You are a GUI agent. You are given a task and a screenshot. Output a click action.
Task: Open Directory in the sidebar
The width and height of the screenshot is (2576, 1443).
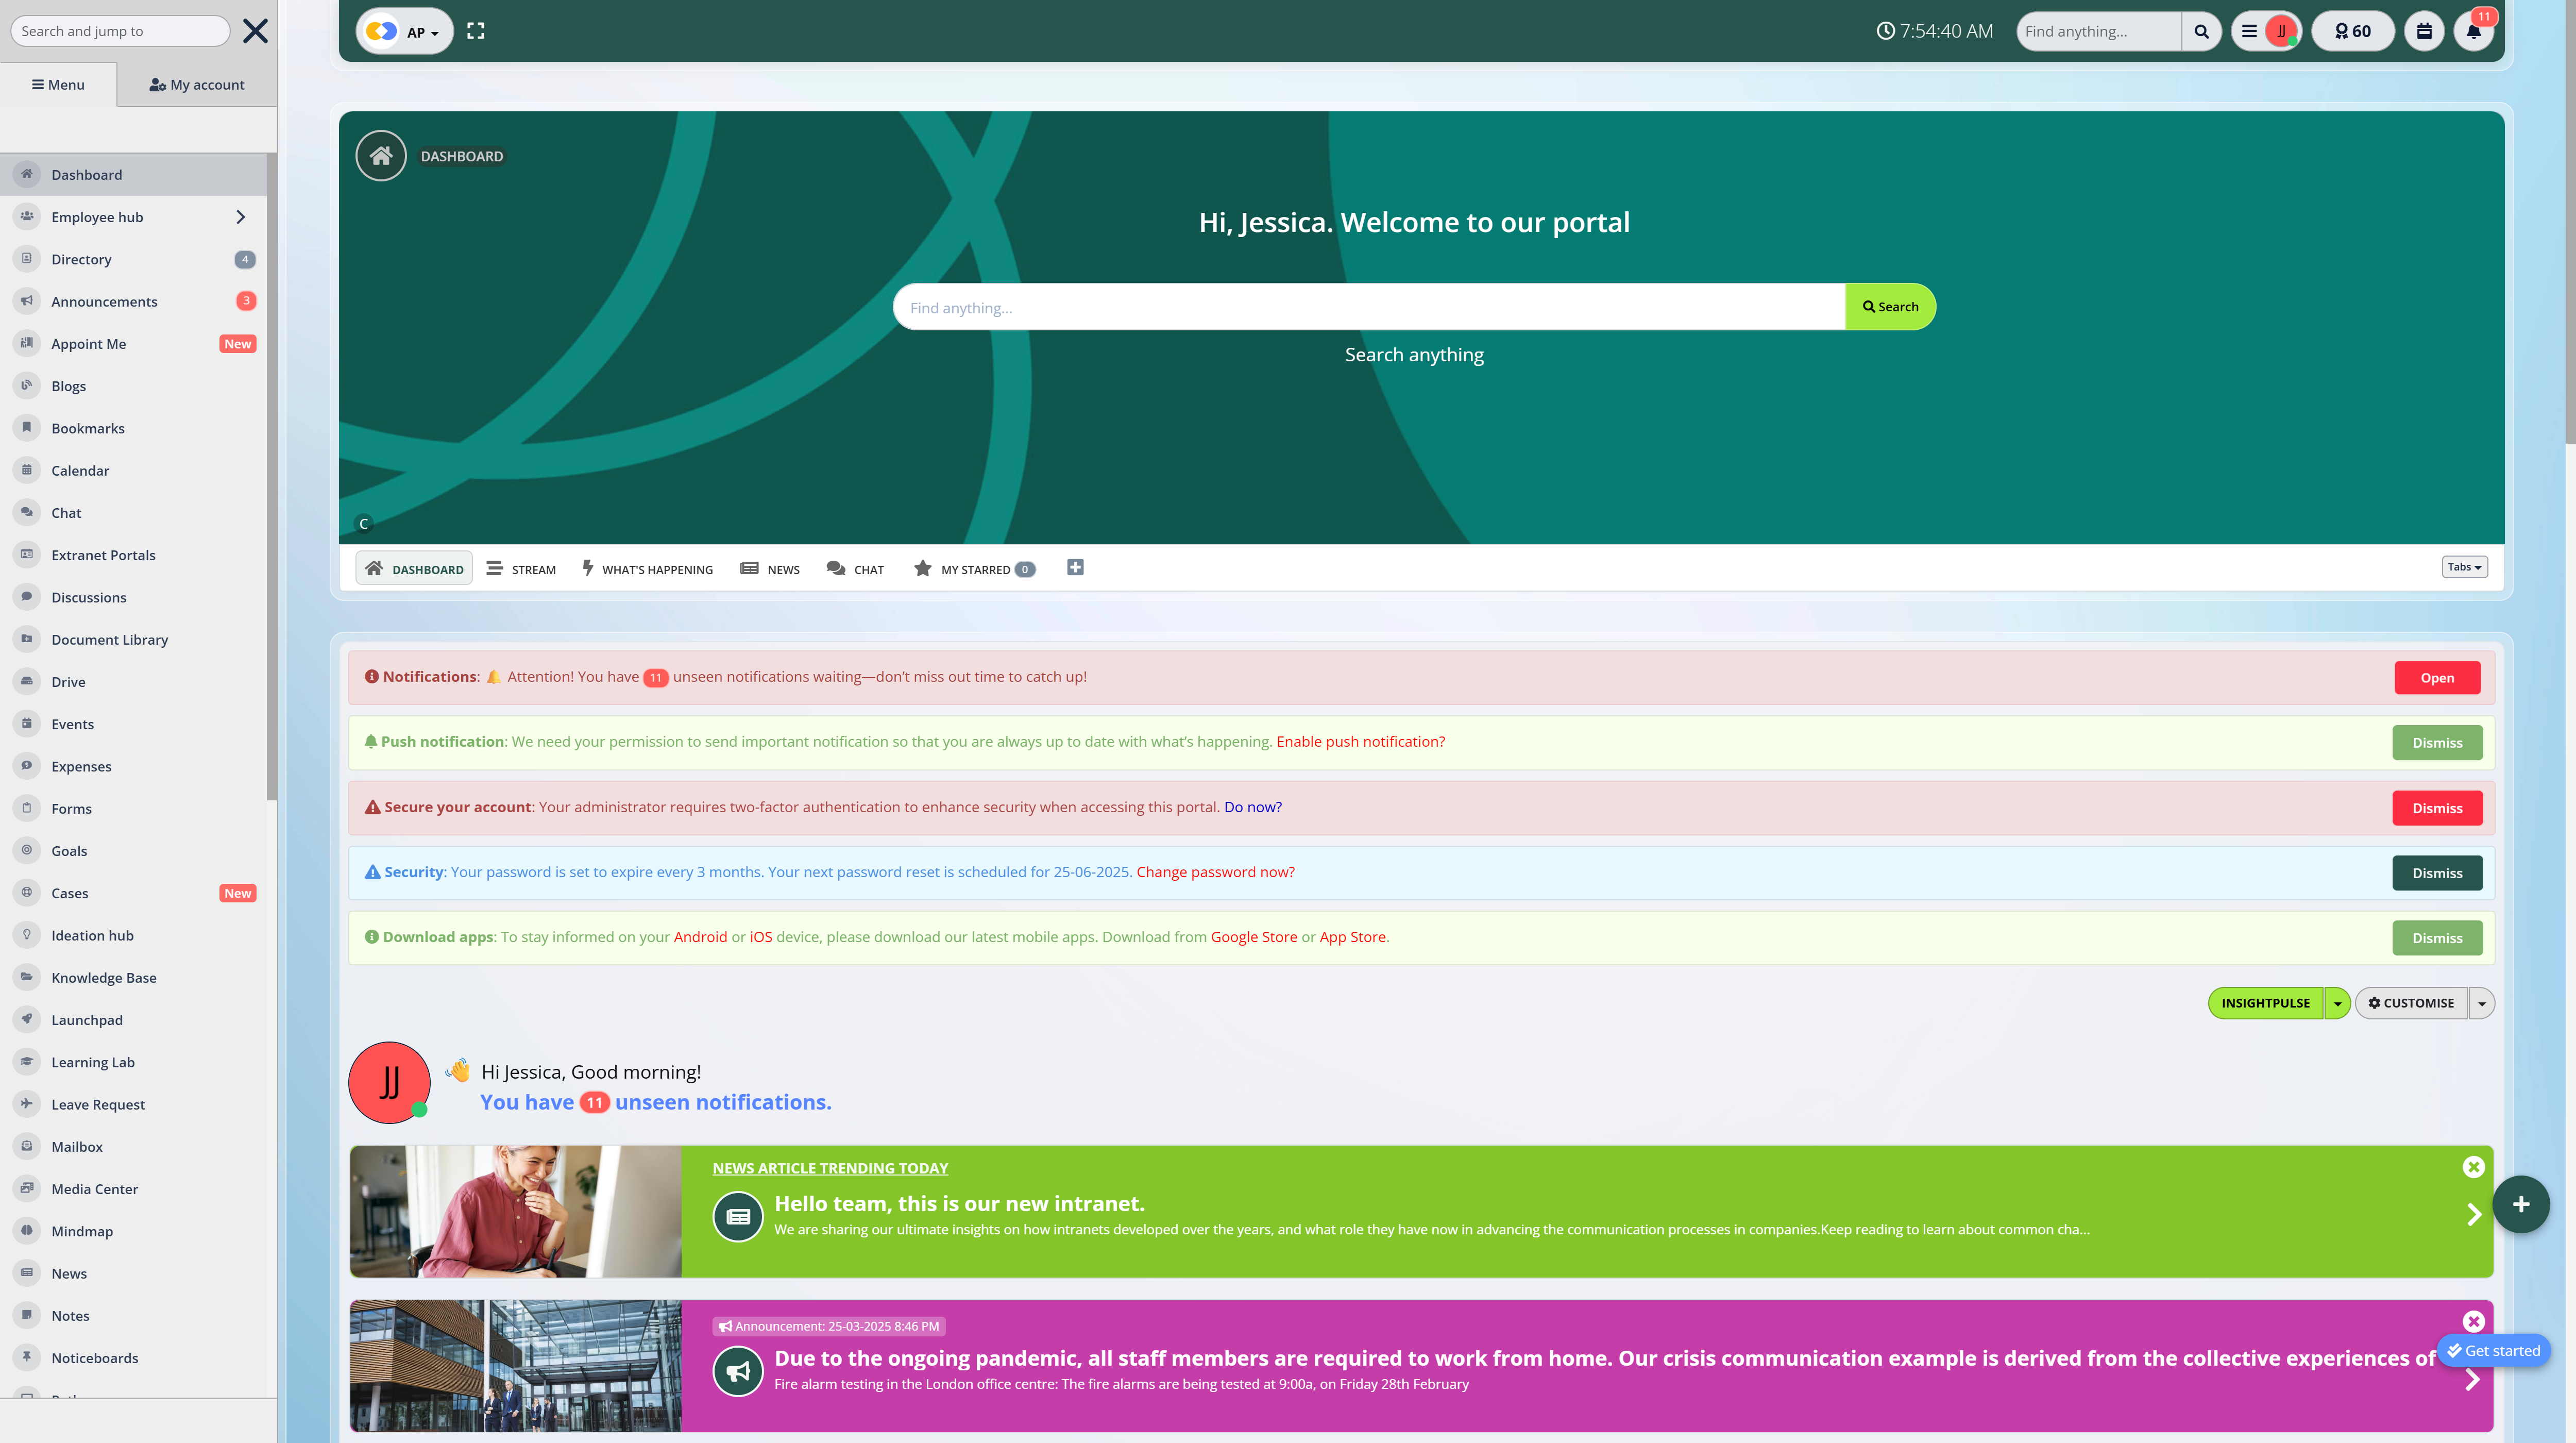134,259
